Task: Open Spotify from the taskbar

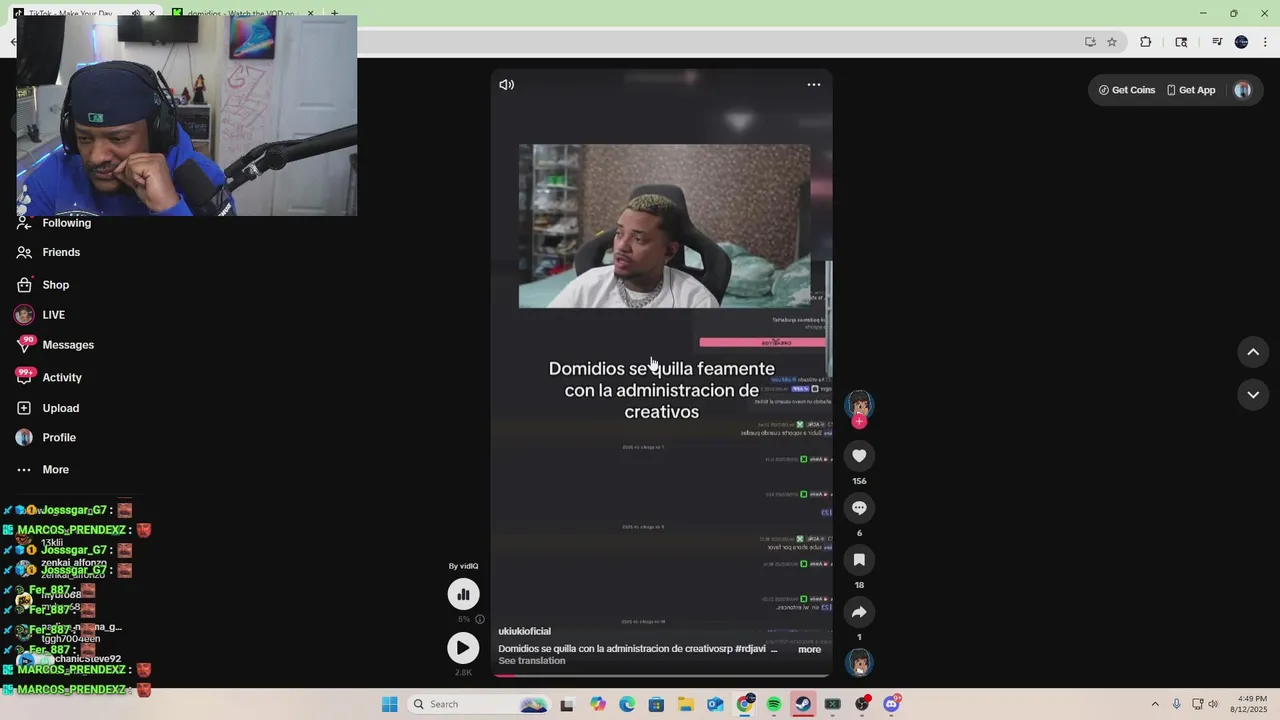Action: pos(774,704)
